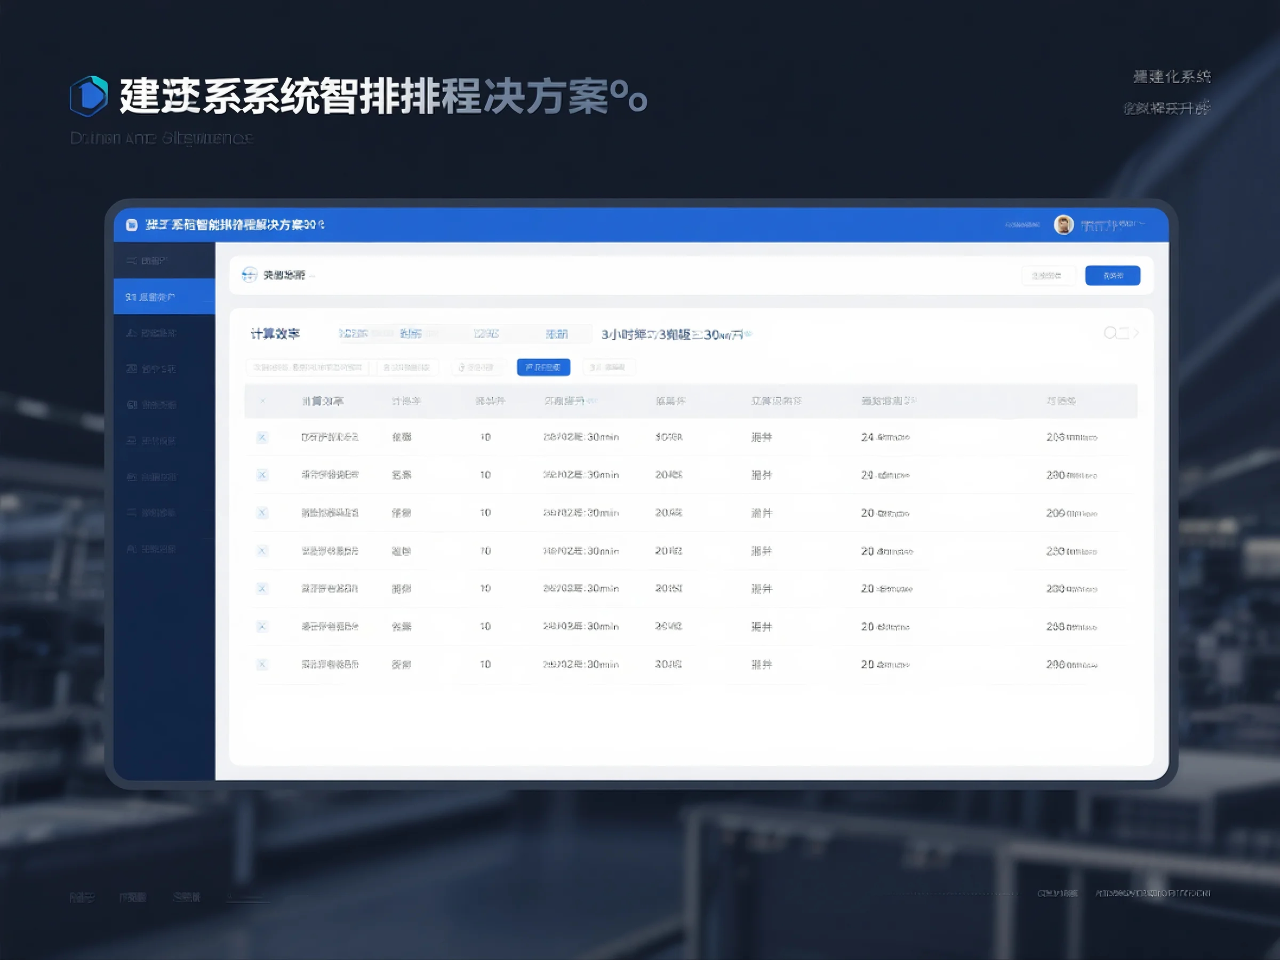Toggle the checkbox in the first table row

point(262,437)
